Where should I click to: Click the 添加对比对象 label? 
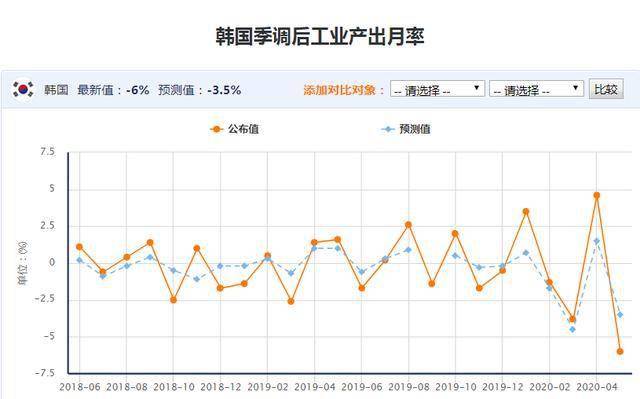tap(344, 89)
